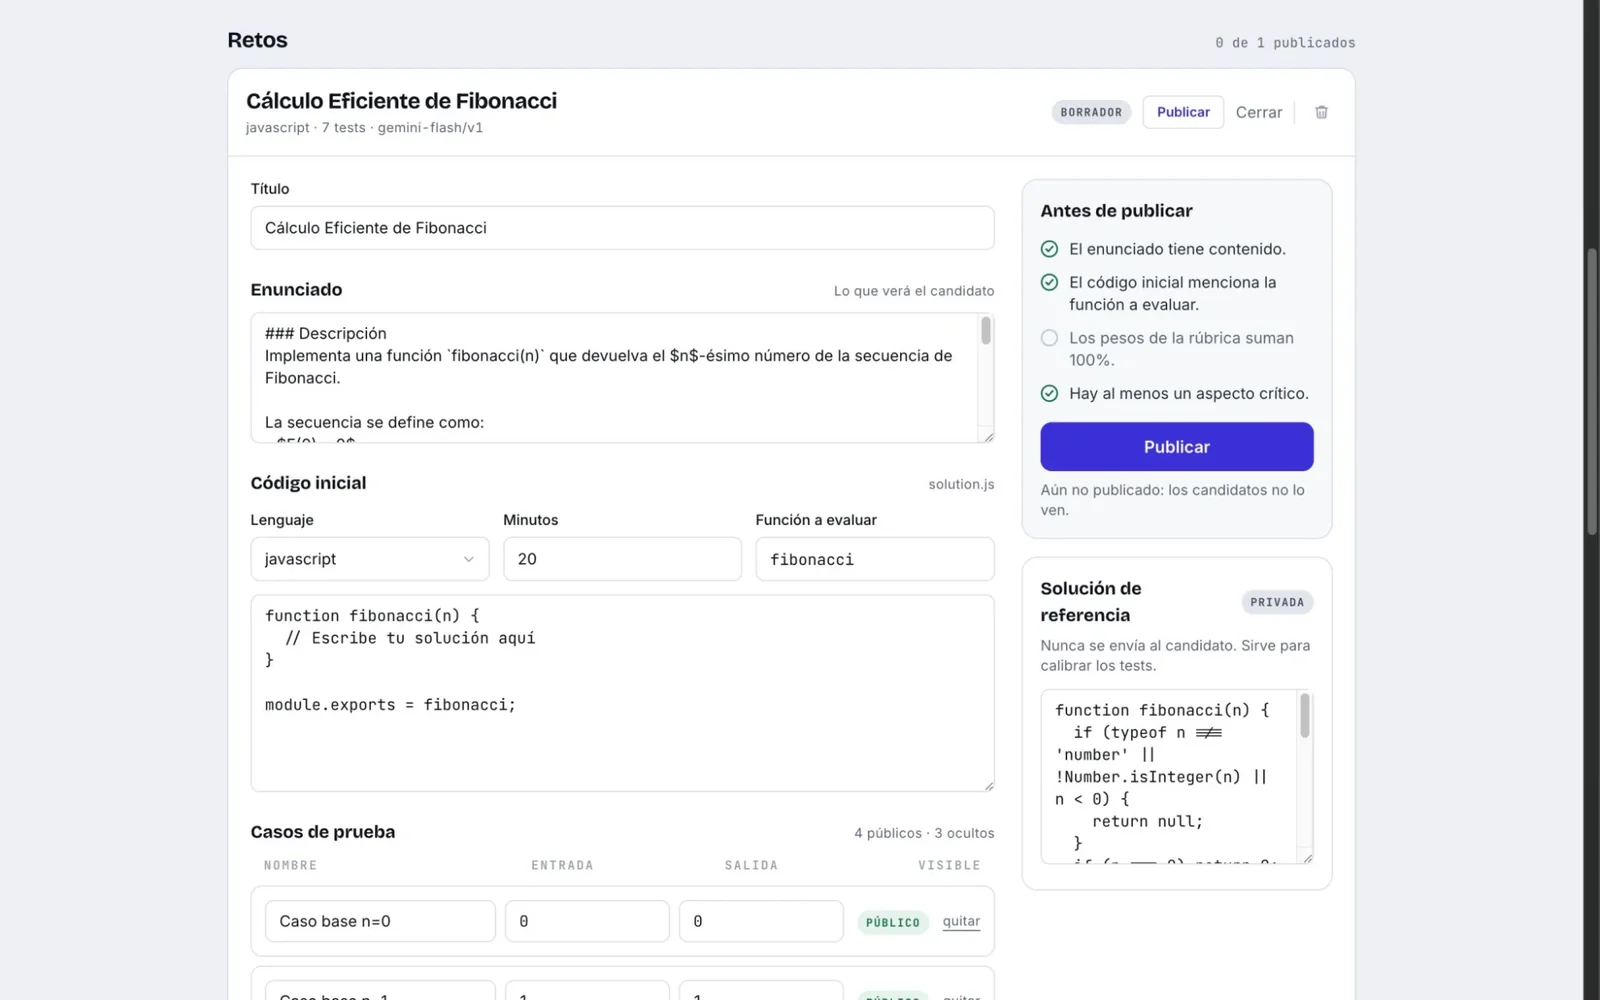Click the 'Casos de prueba' heading
This screenshot has height=1000, width=1600.
pos(323,832)
